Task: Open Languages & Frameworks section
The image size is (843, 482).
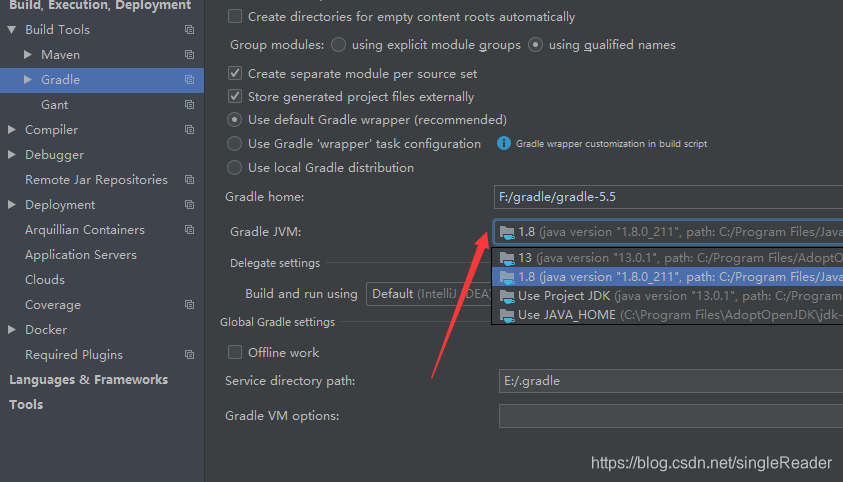Action: click(x=89, y=380)
